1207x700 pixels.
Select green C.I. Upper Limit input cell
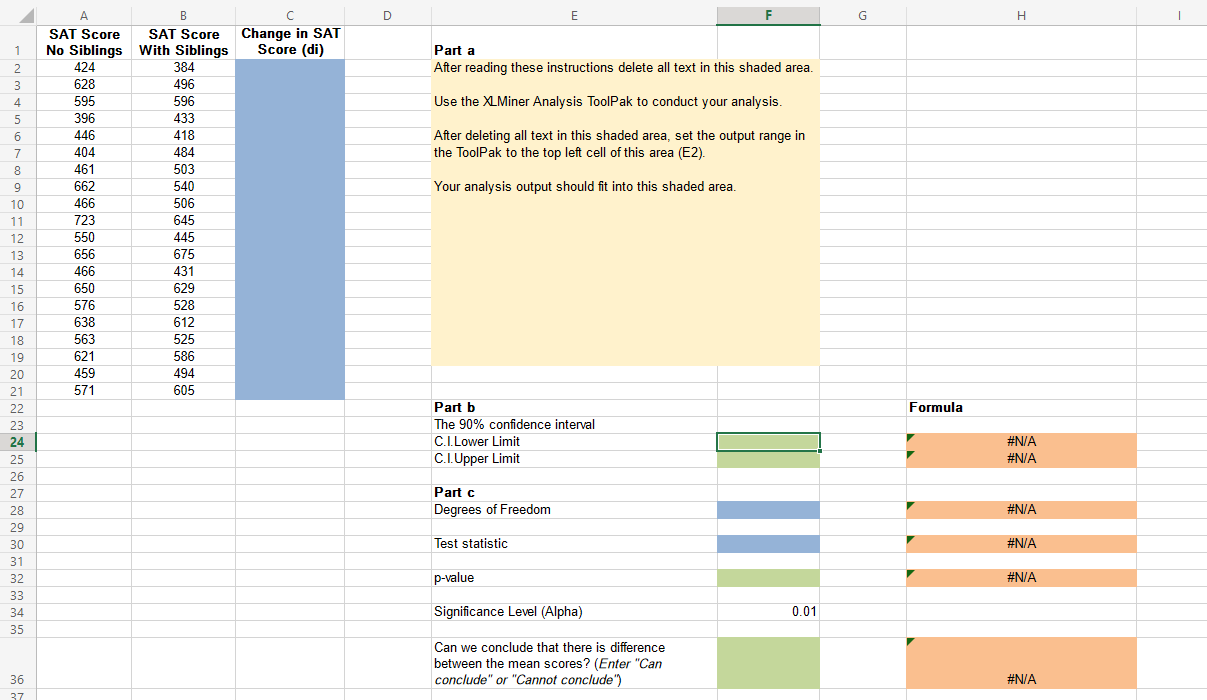pyautogui.click(x=768, y=459)
